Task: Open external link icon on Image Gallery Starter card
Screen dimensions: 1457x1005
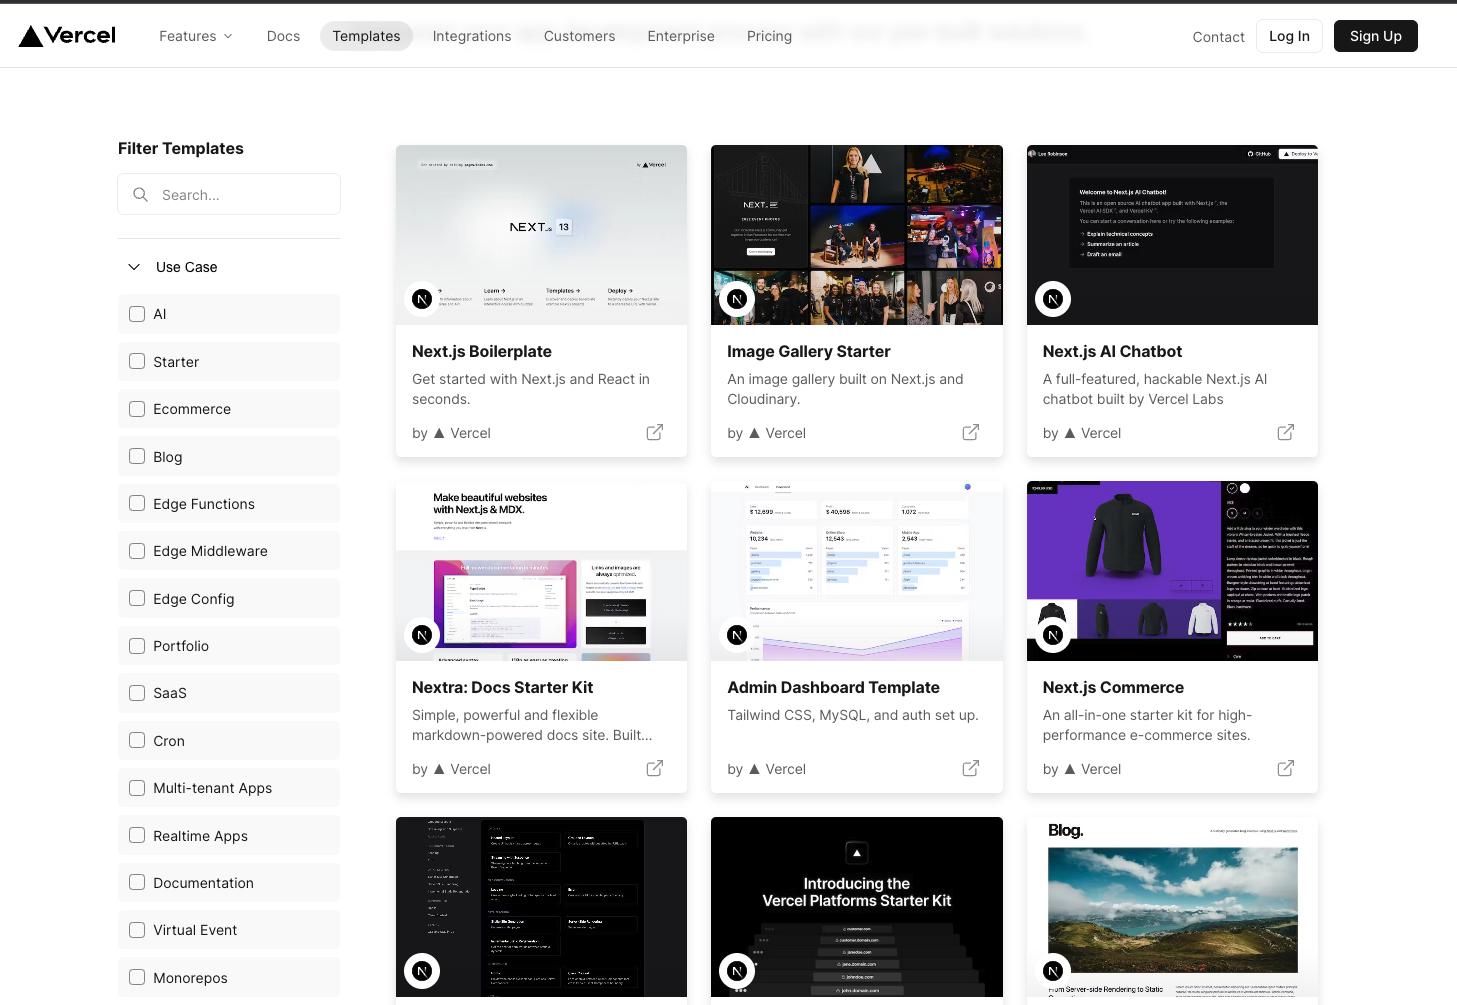Action: [x=970, y=432]
